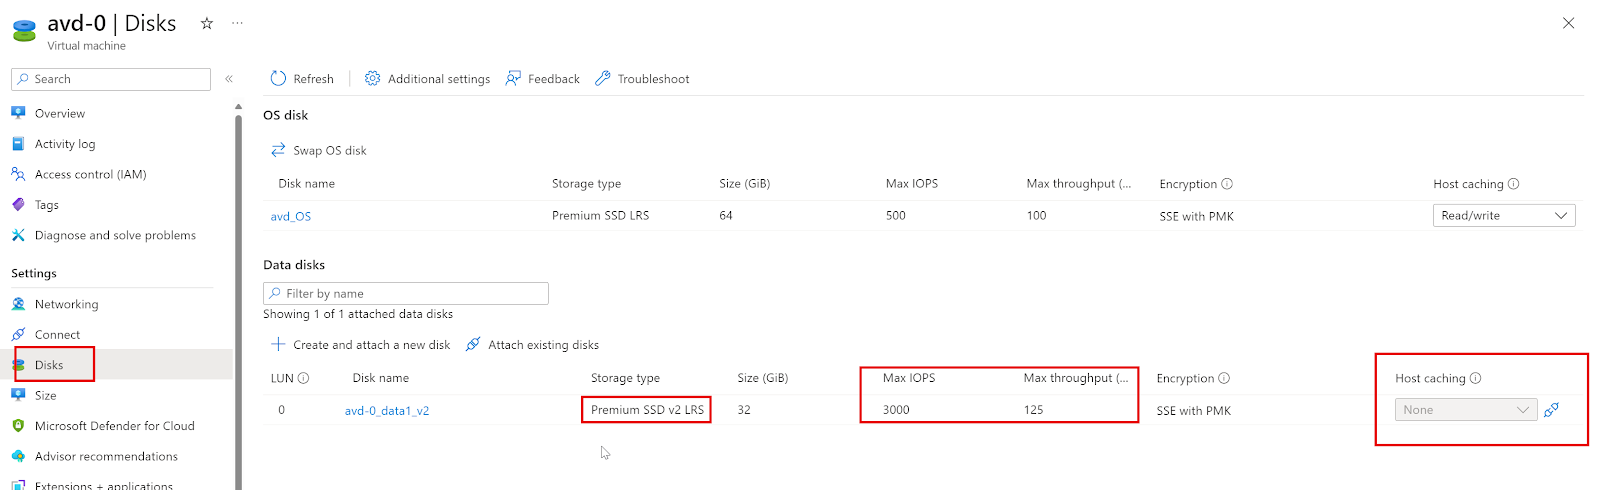1600x490 pixels.
Task: Click the Troubleshoot wrench icon
Action: (x=603, y=78)
